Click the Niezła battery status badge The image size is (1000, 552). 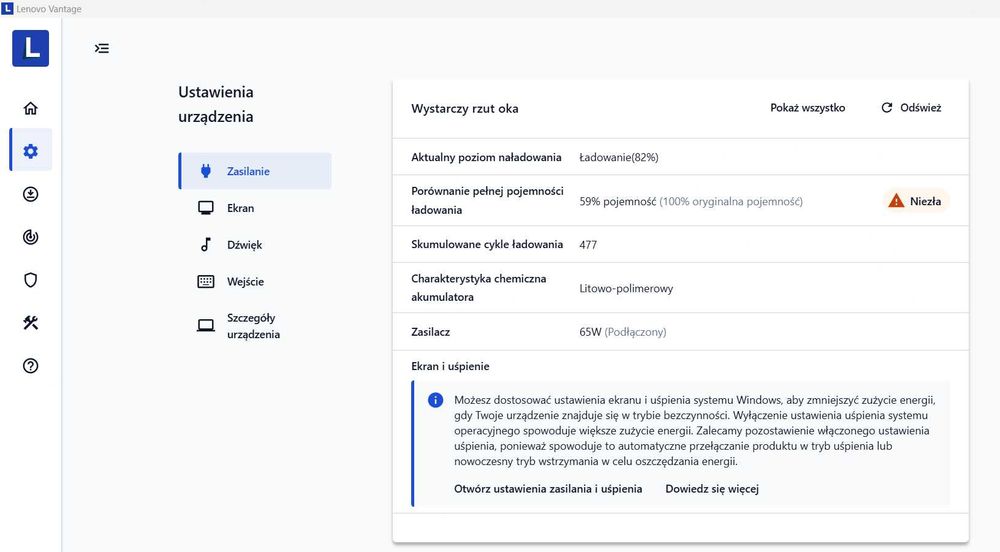point(915,201)
